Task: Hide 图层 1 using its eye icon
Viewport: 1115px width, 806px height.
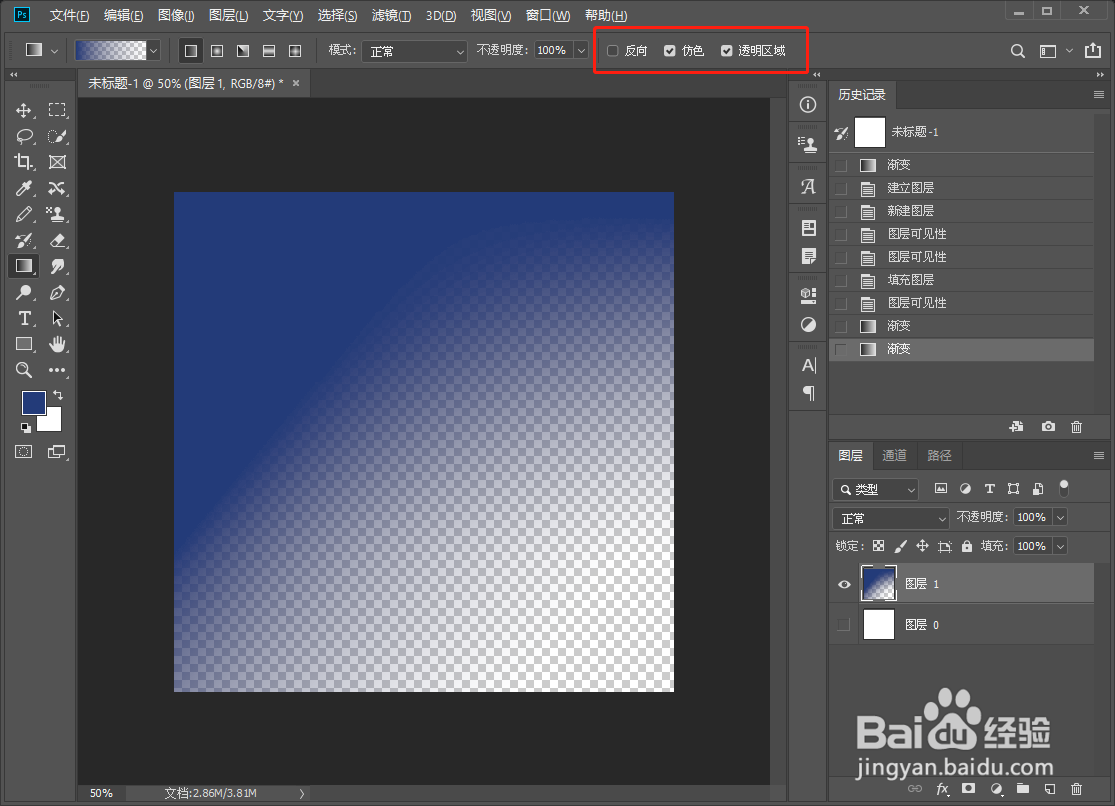Action: [844, 584]
